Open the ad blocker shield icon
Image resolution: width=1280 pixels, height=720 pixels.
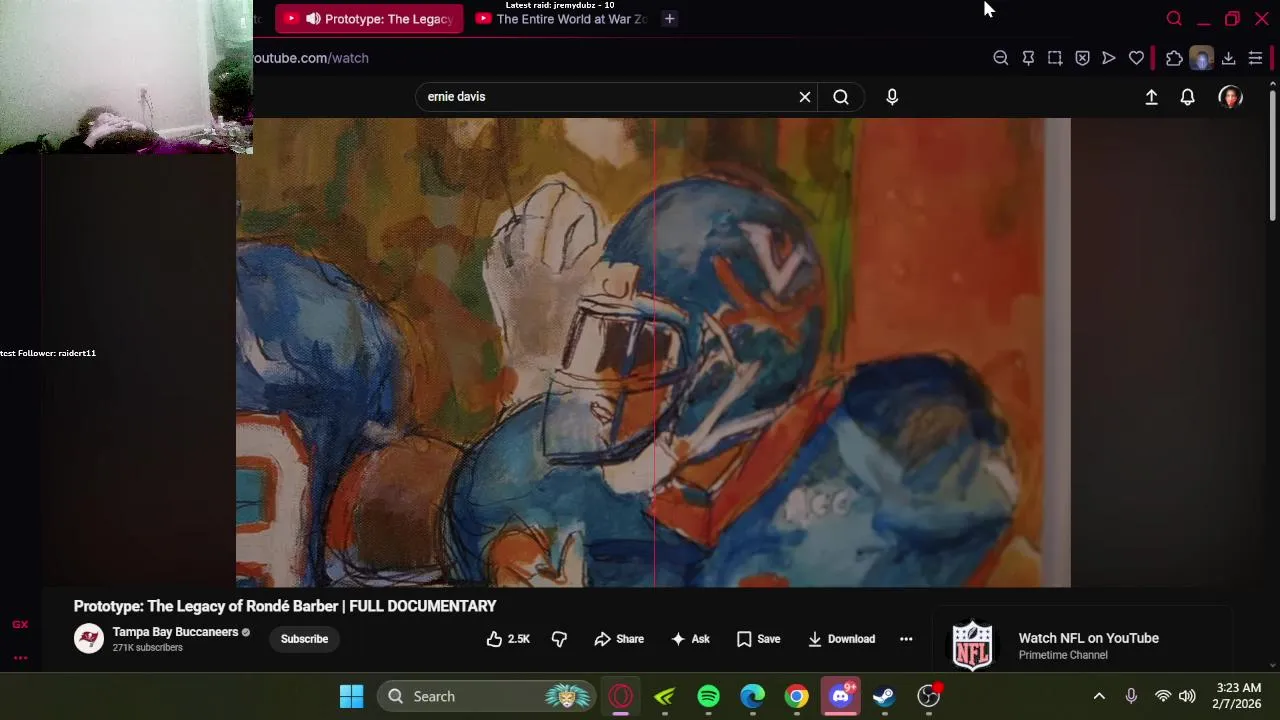coord(1082,58)
